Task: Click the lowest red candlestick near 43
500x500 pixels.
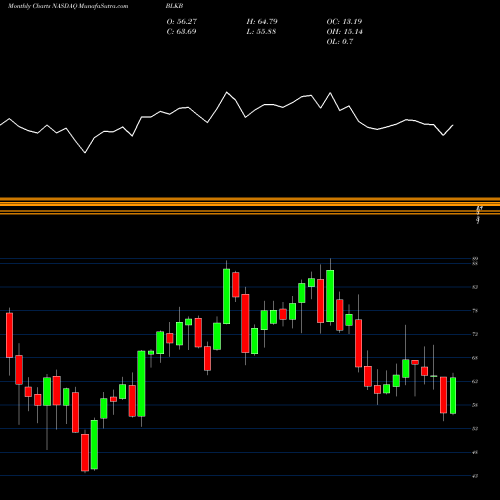Action: coord(85,452)
